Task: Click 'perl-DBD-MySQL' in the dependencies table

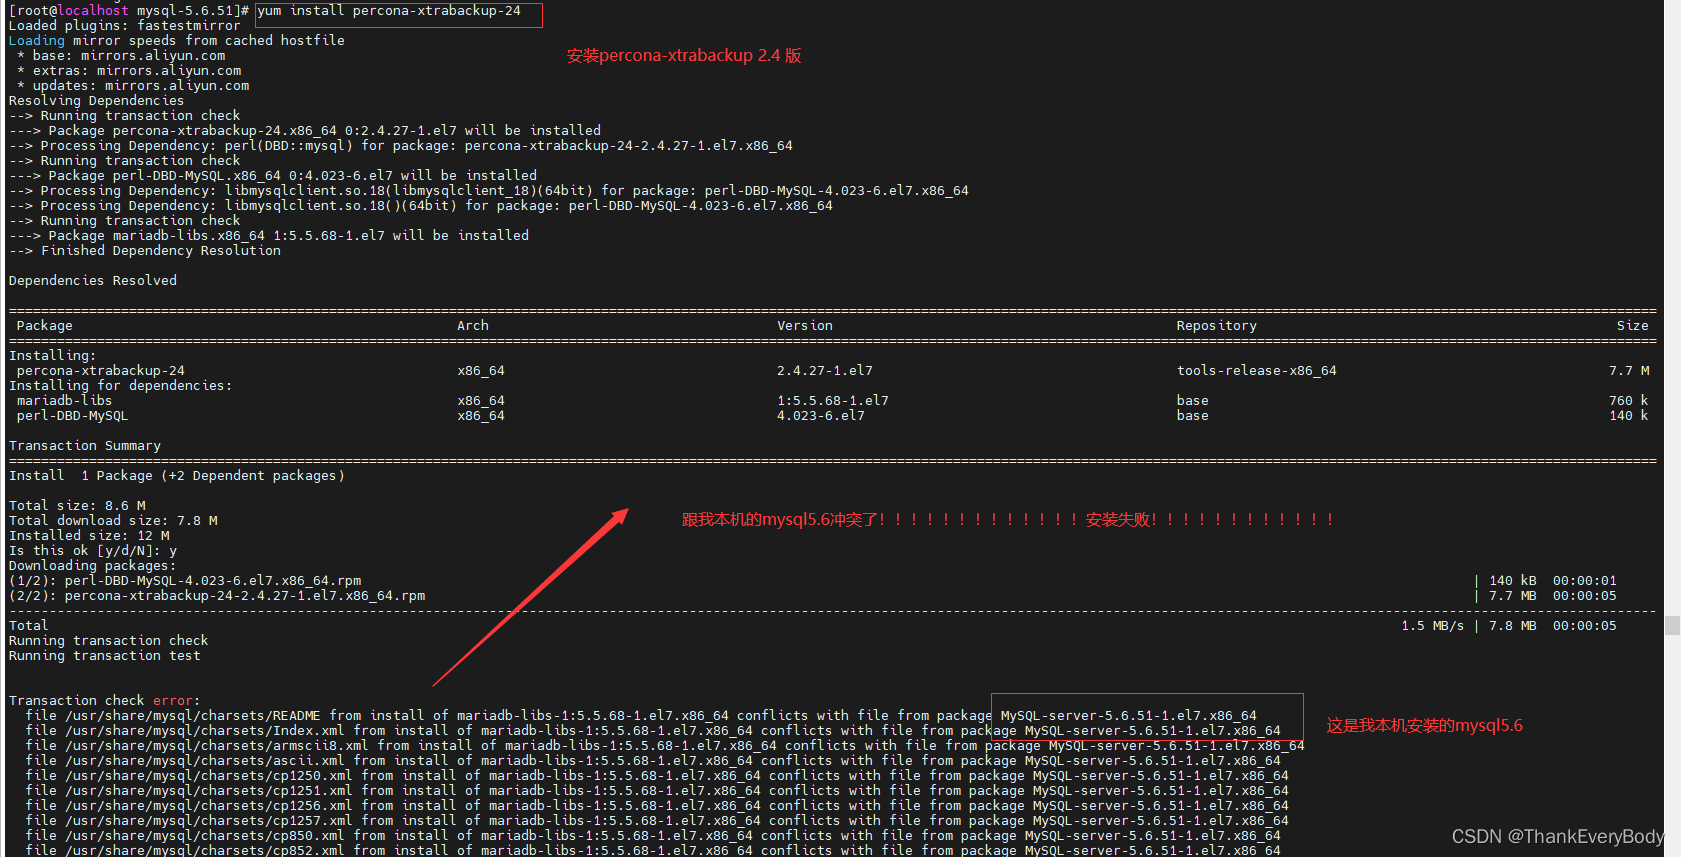Action: pos(73,416)
